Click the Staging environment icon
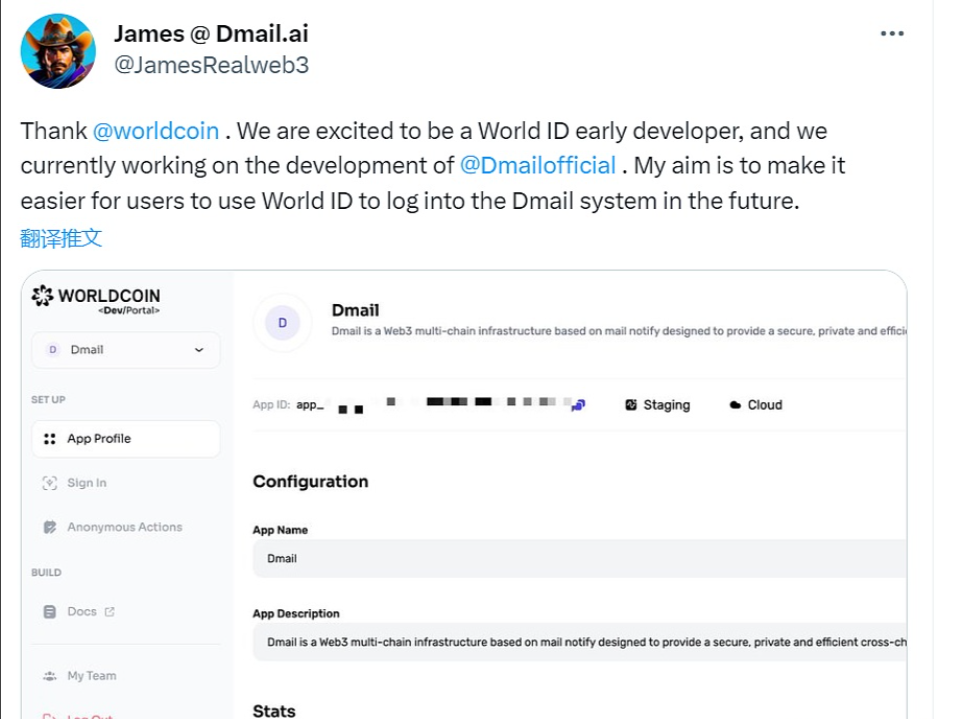 click(x=631, y=405)
